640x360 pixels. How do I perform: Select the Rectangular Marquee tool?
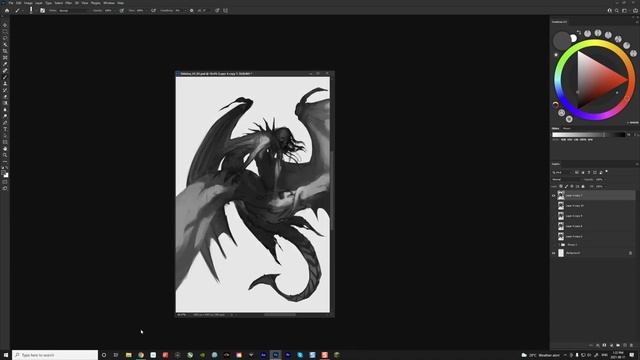click(5, 32)
